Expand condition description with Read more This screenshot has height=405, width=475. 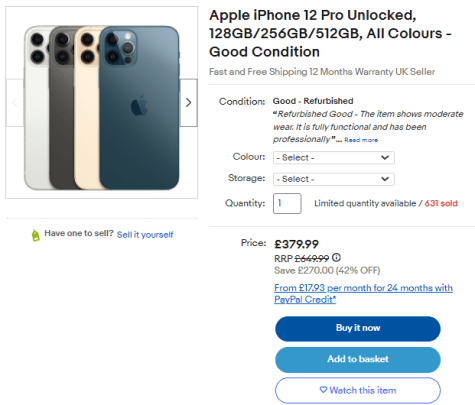(361, 140)
